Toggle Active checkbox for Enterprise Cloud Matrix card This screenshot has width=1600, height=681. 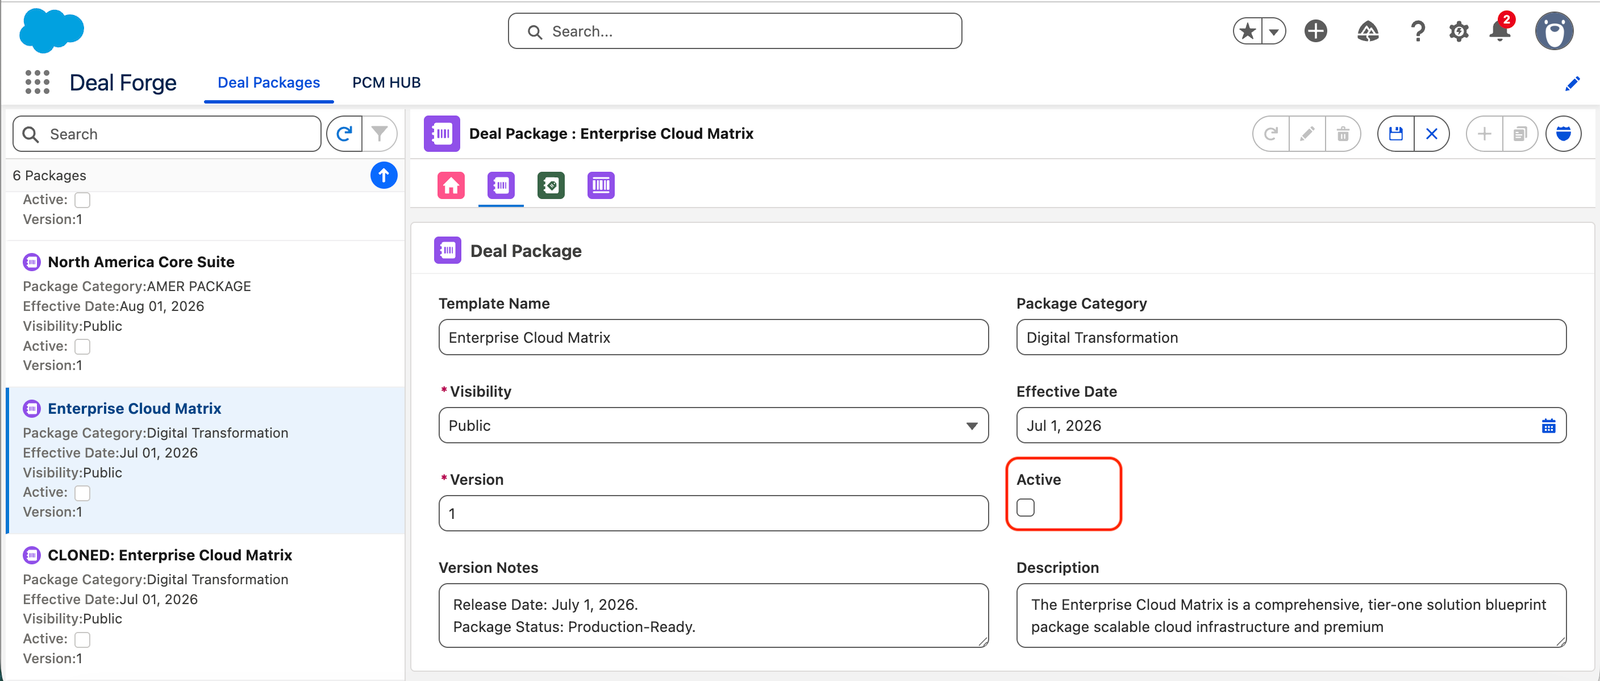[x=83, y=493]
